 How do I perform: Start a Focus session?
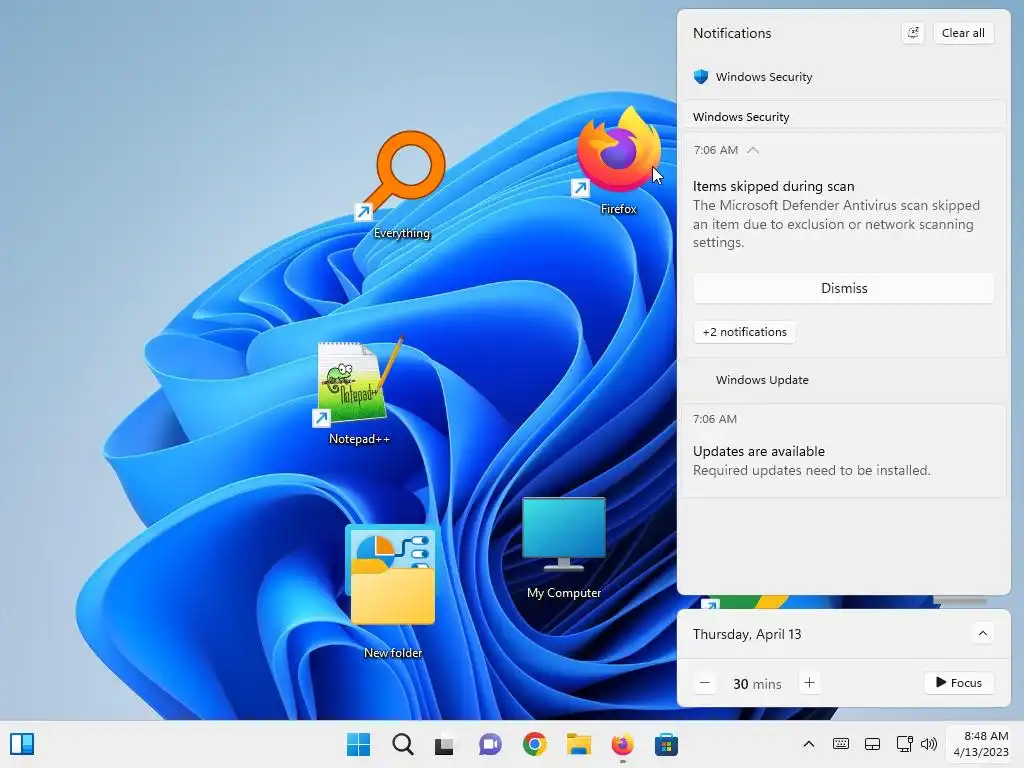[x=959, y=682]
